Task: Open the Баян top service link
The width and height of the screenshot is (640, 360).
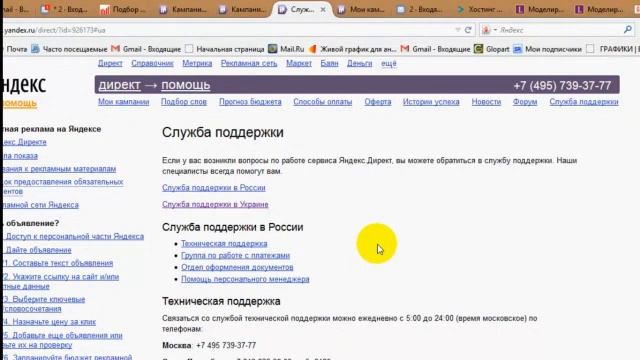Action: (x=329, y=63)
